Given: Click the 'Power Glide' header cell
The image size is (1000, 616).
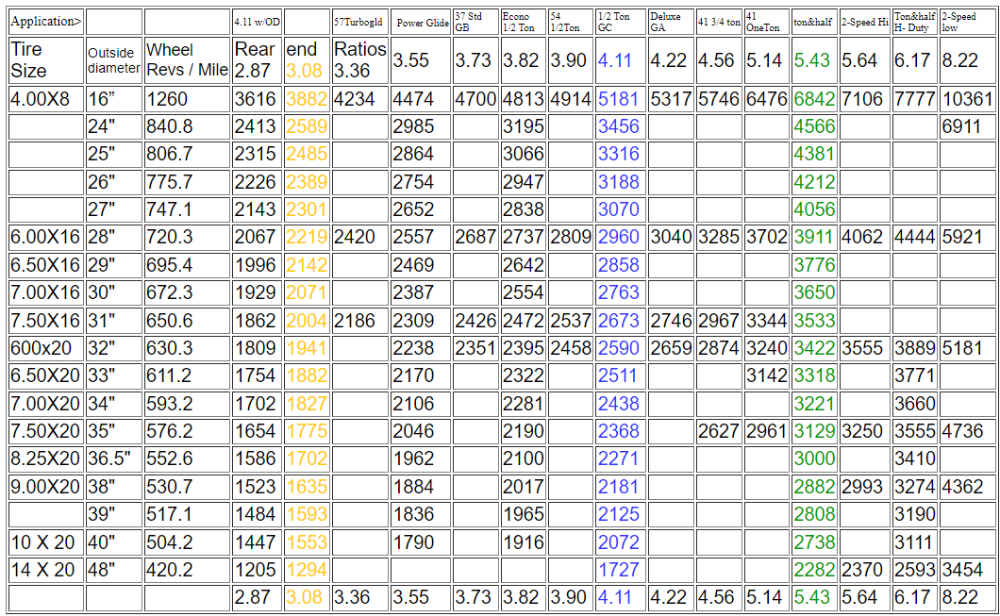Looking at the screenshot, I should pyautogui.click(x=421, y=18).
